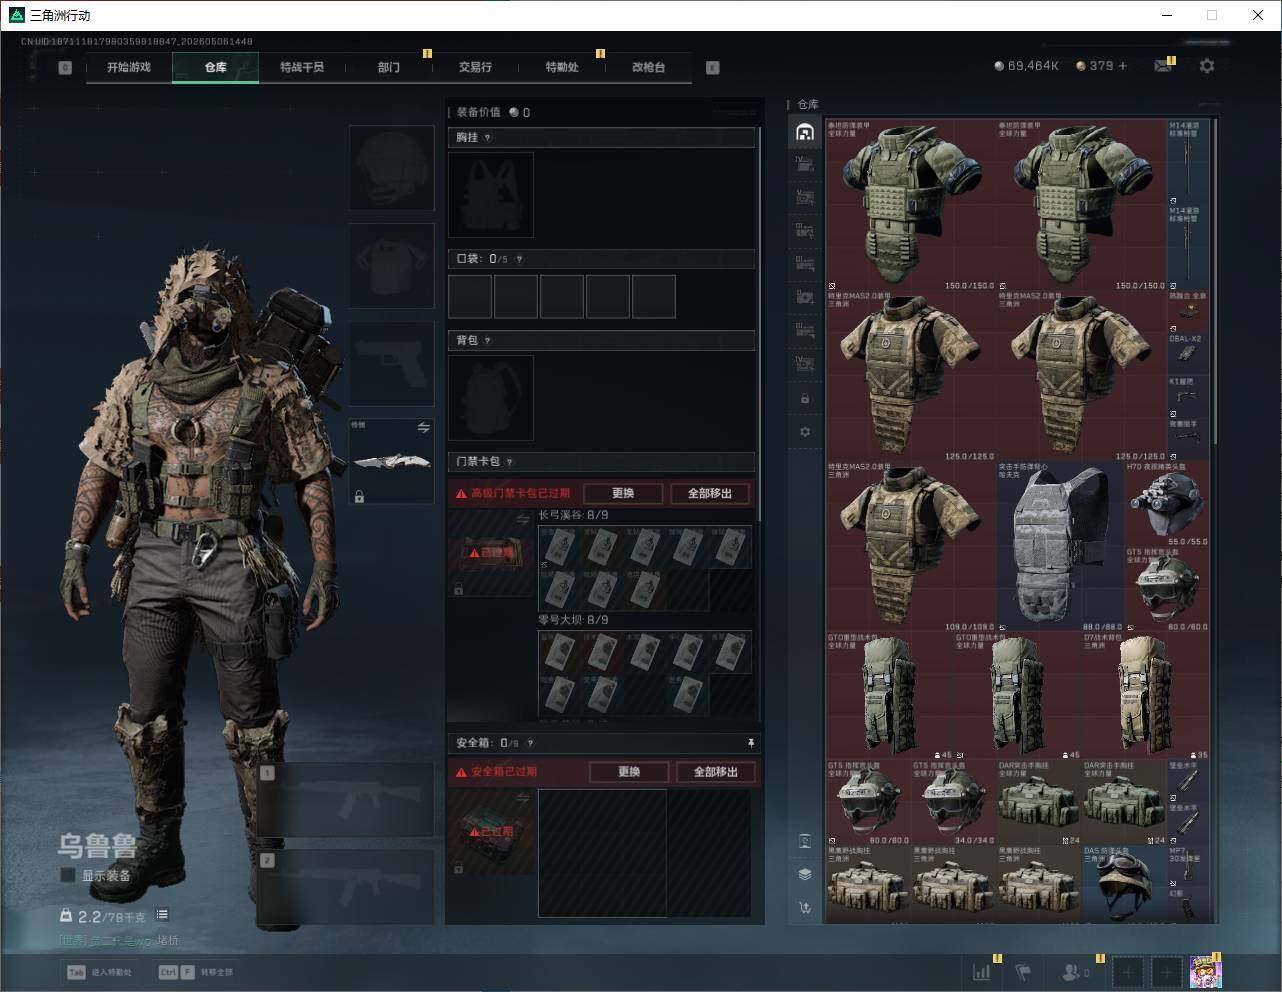The image size is (1282, 992).
Task: Select the armor with 109.0/109.0 durability
Action: coord(911,546)
